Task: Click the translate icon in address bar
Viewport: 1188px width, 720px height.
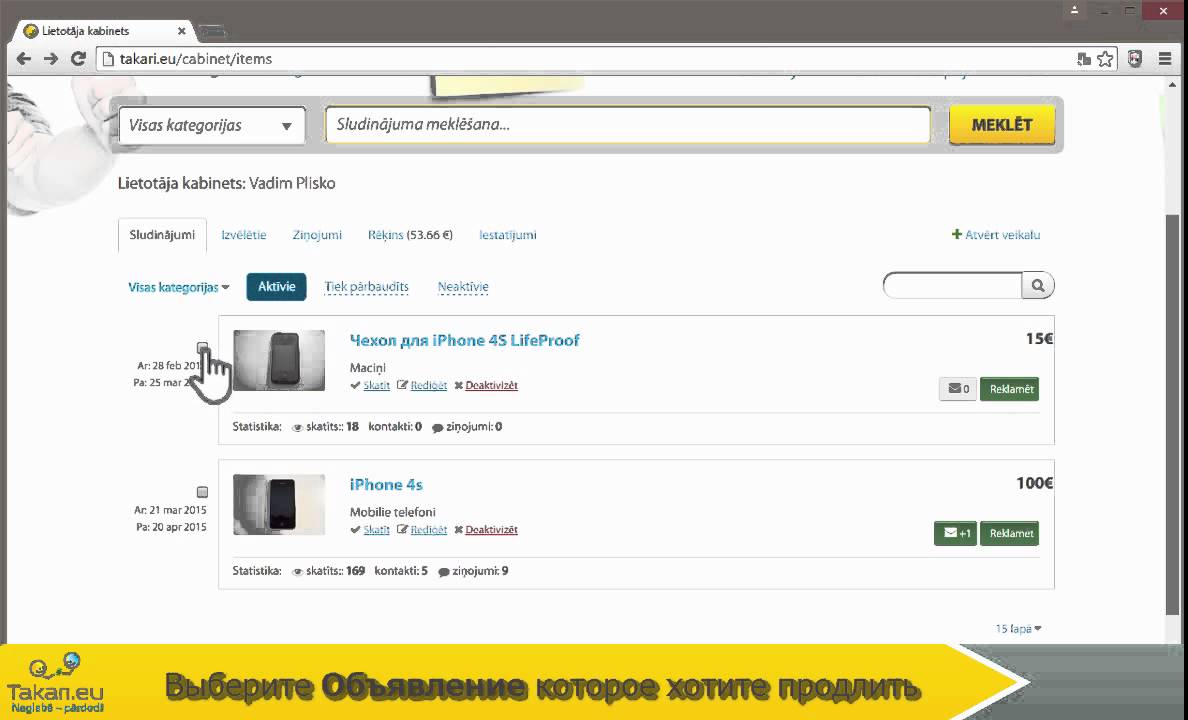Action: tap(1084, 59)
